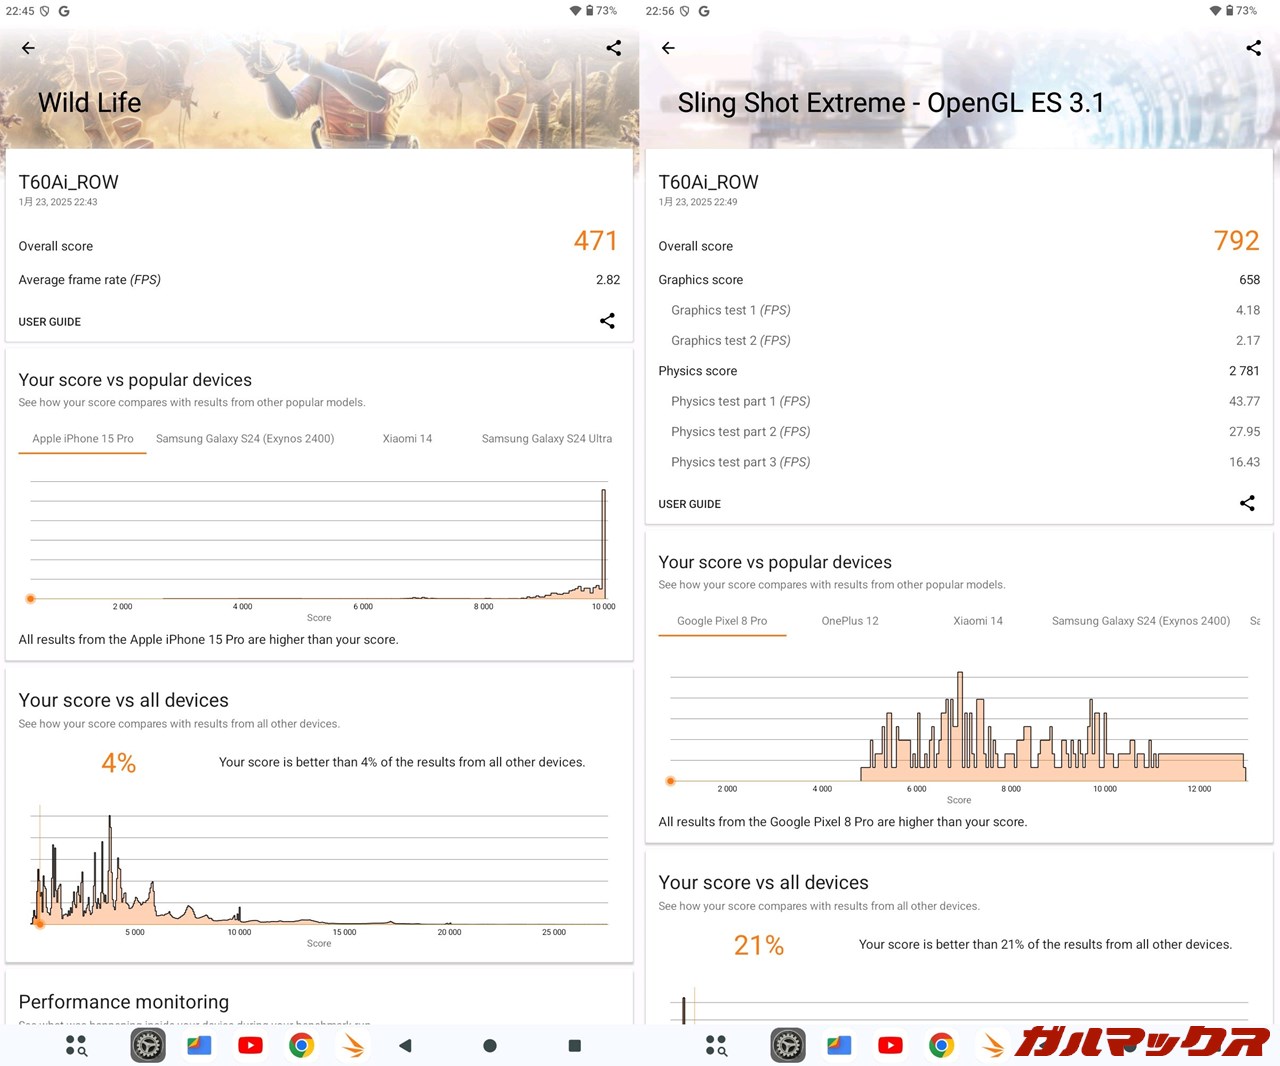Select Samsung Galaxy S24 Ultra comparison

click(x=546, y=438)
